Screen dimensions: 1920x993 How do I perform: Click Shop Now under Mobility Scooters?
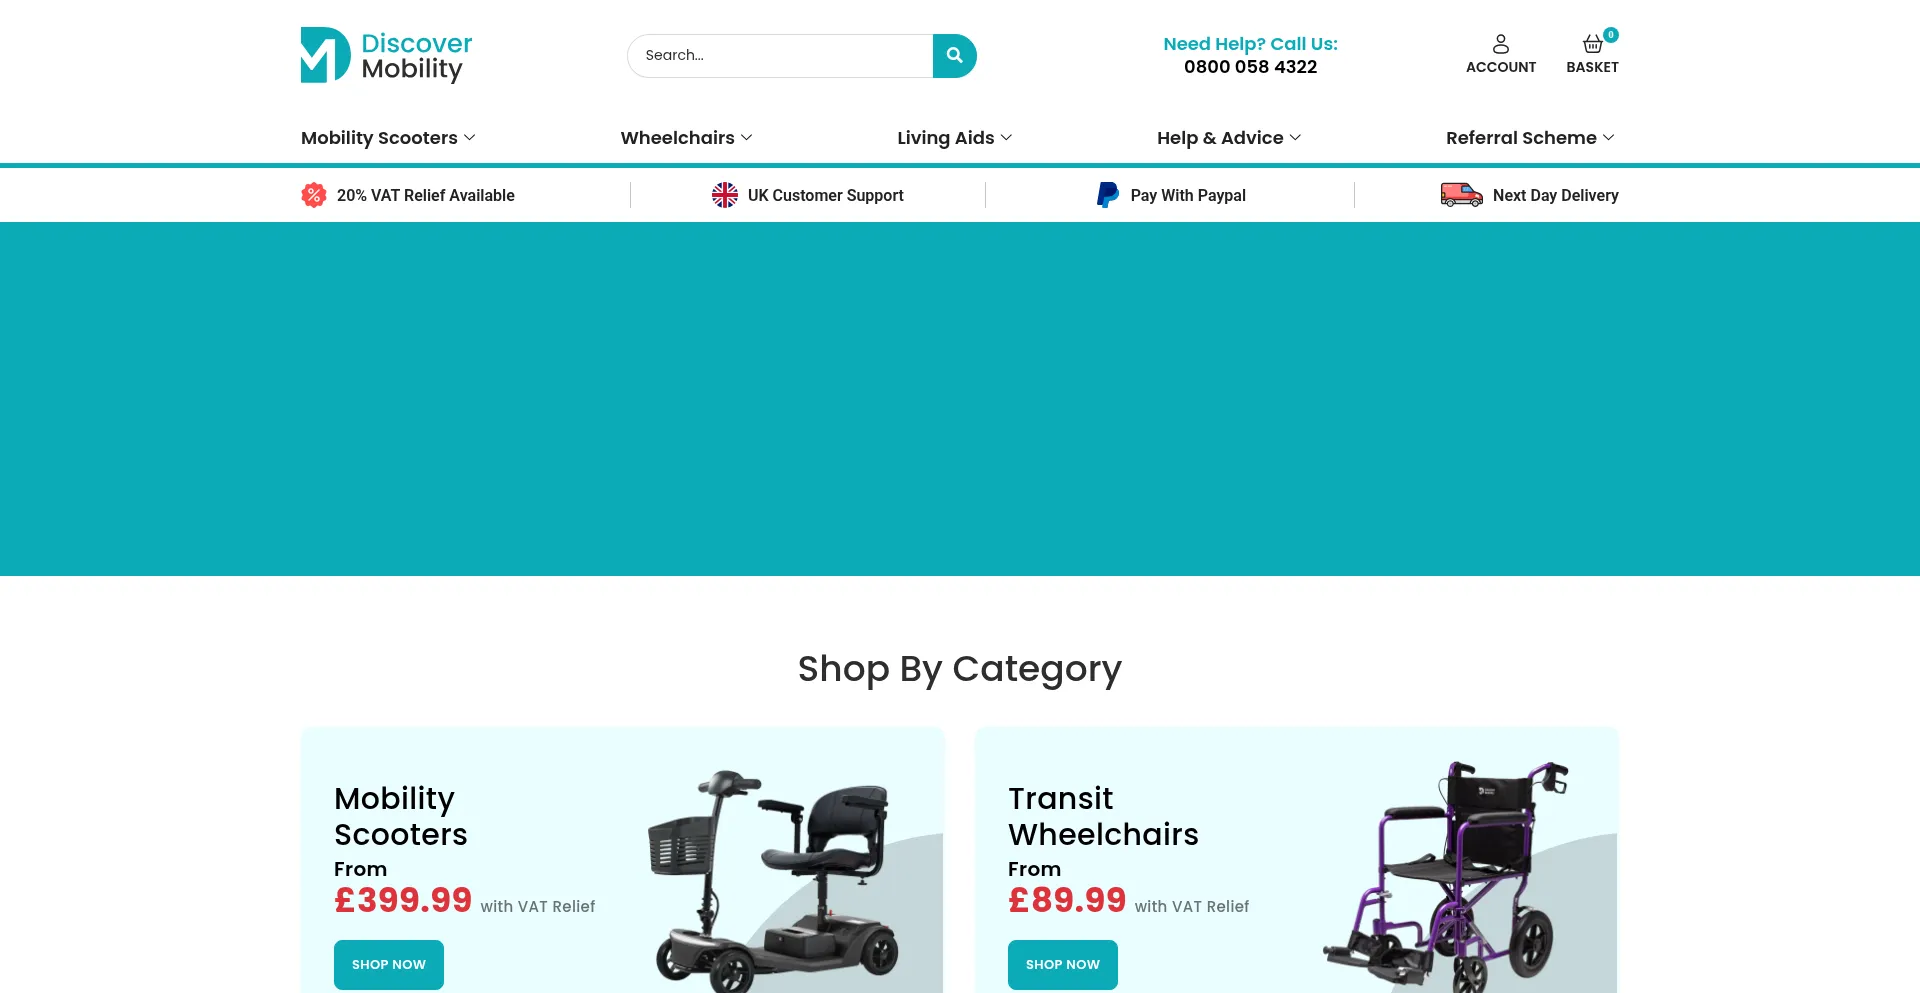pos(389,965)
